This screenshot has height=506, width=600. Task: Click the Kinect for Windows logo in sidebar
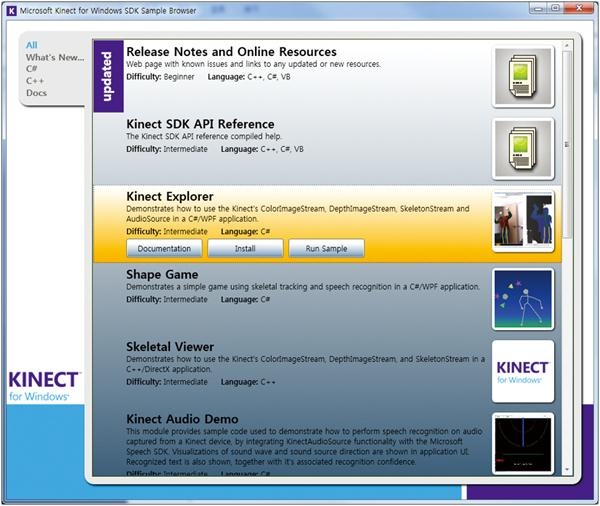point(44,386)
